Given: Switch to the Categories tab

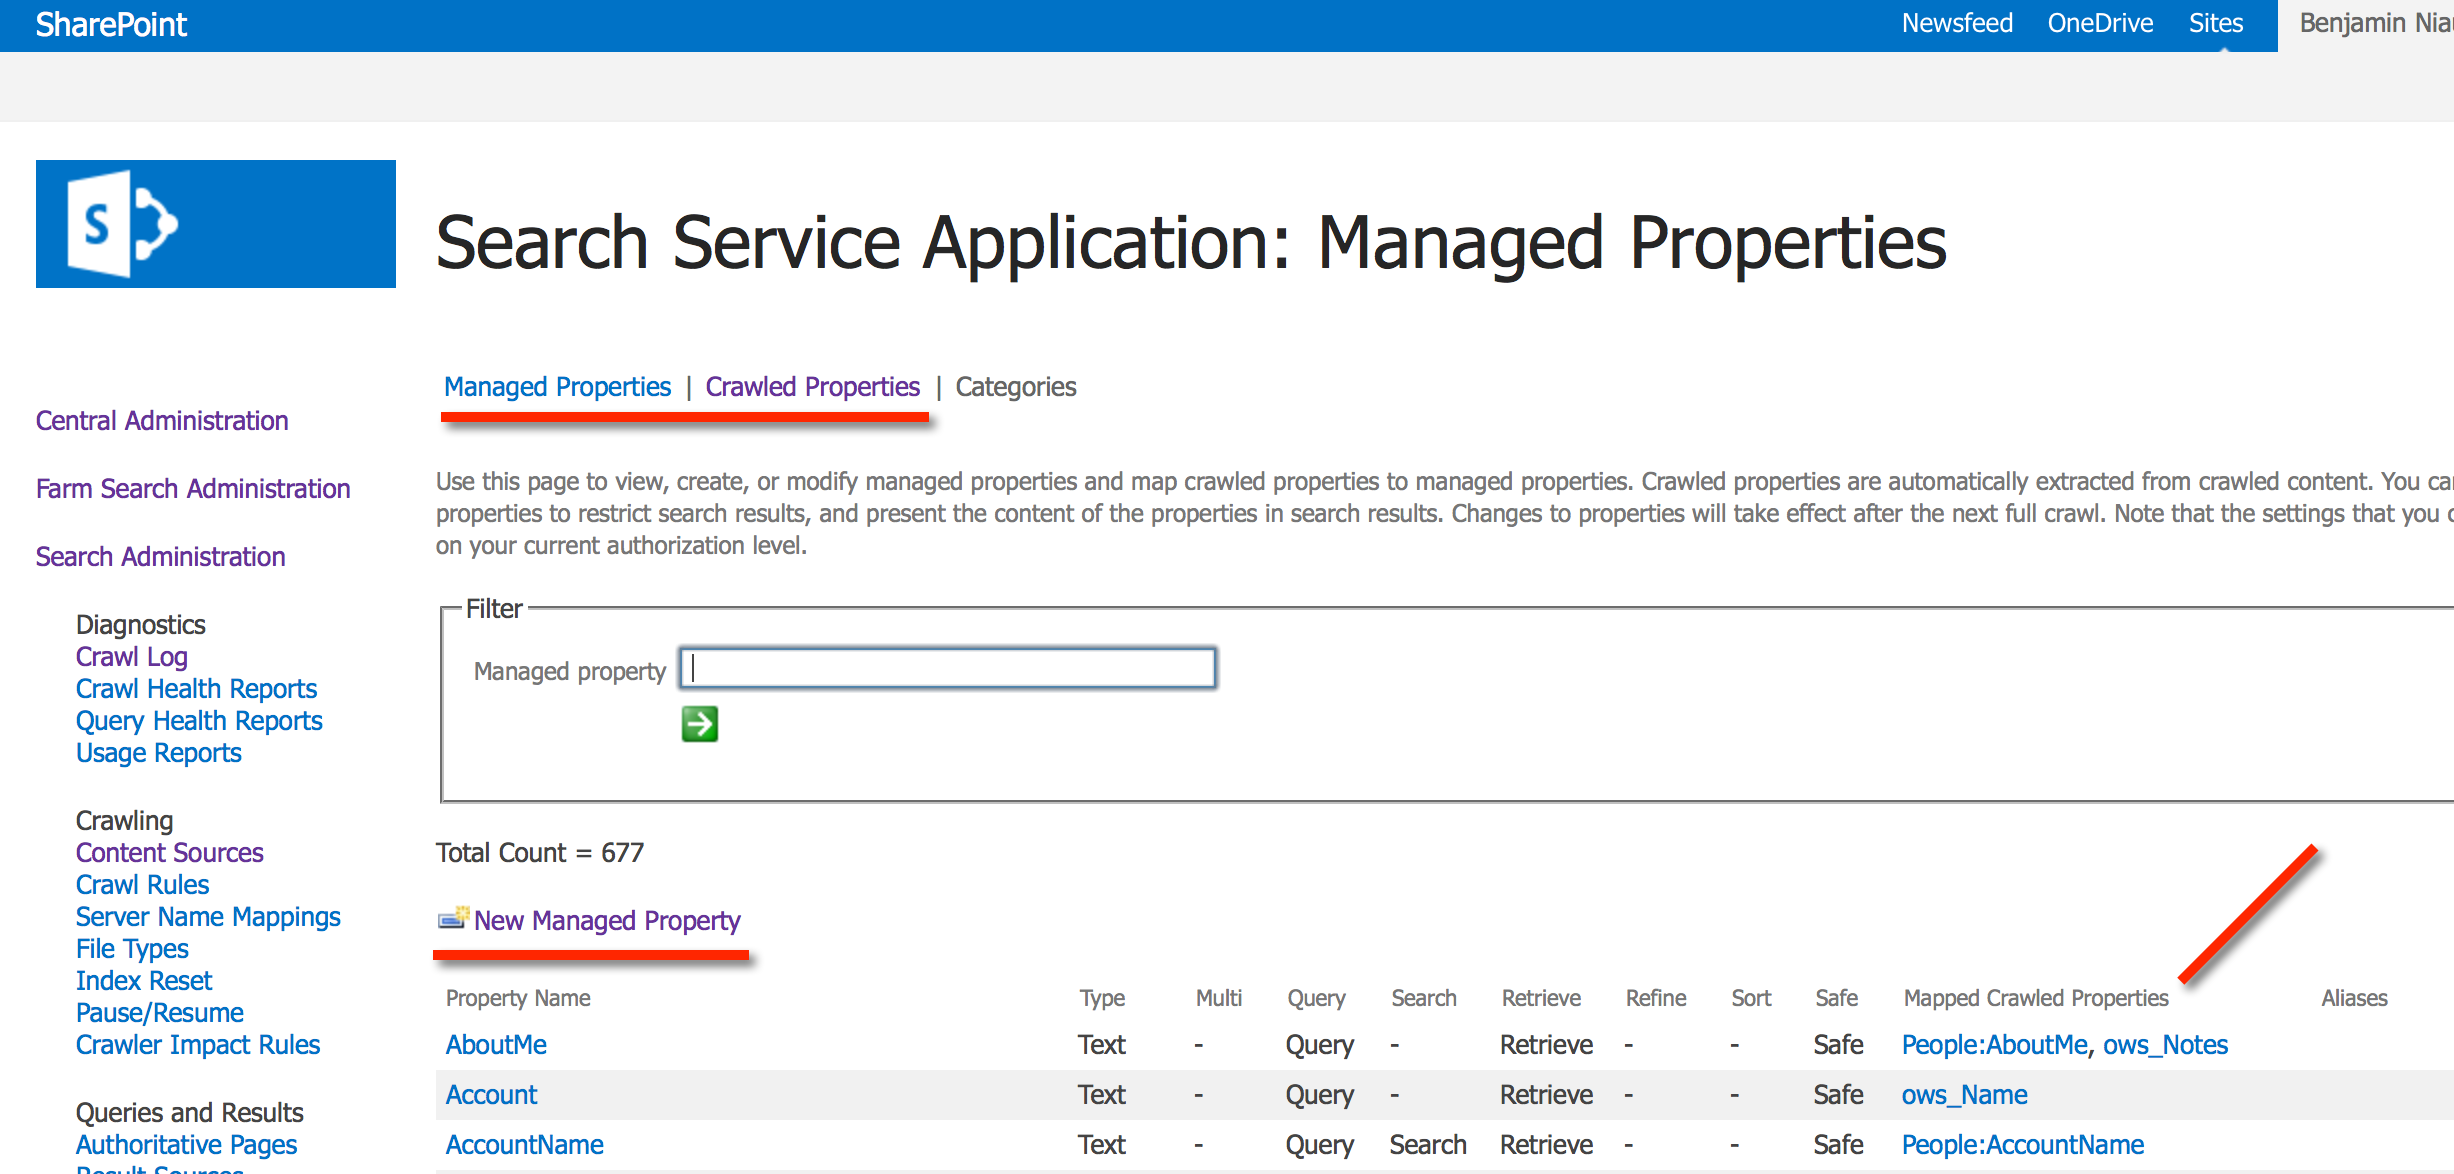Looking at the screenshot, I should (1016, 387).
